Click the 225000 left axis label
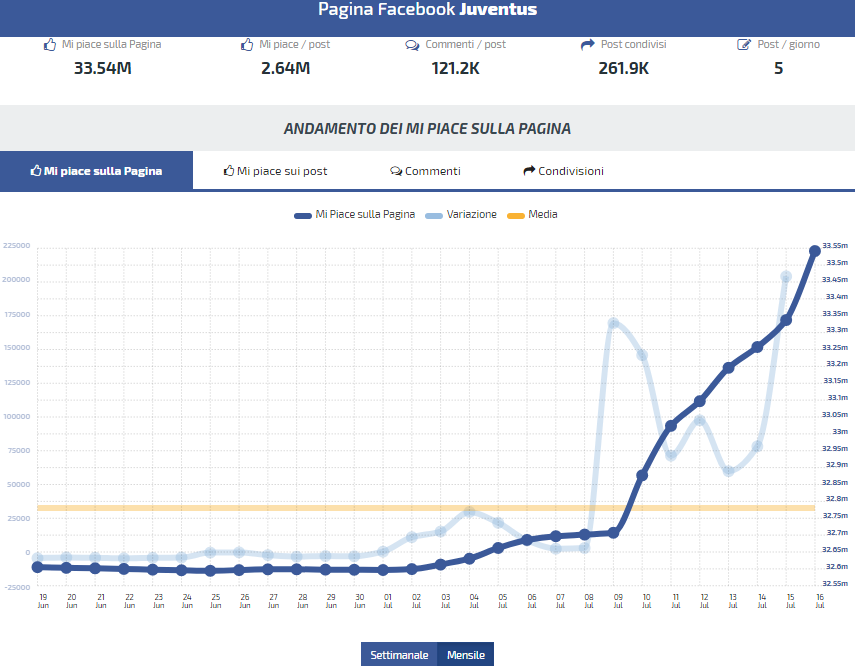The width and height of the screenshot is (855, 666). (16, 245)
